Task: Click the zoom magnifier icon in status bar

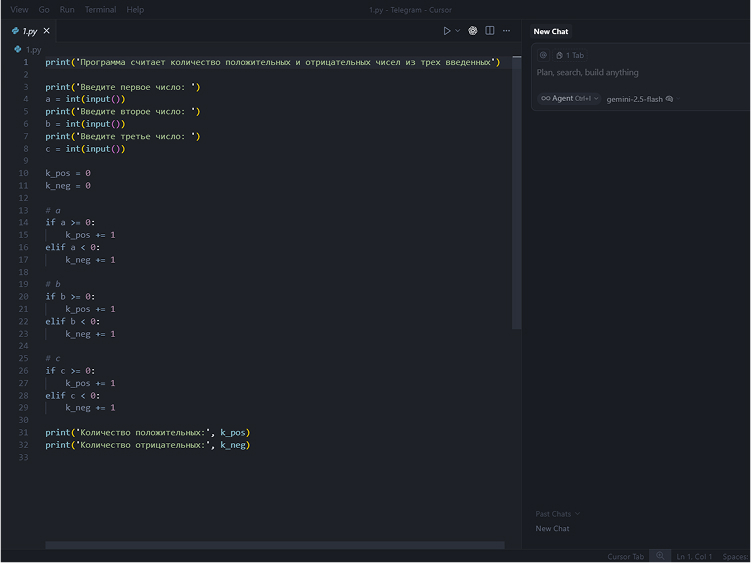Action: point(660,556)
